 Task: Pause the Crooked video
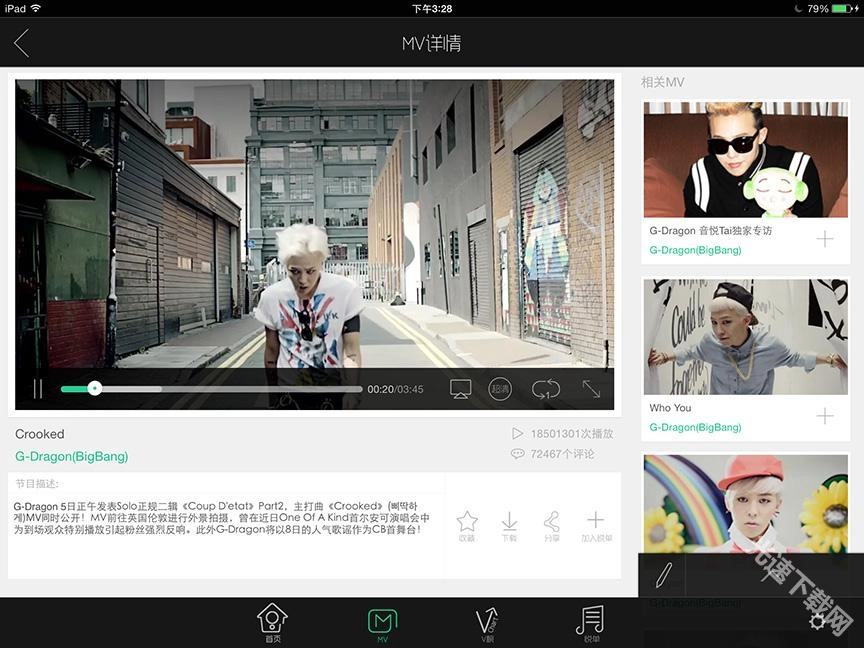tap(38, 389)
